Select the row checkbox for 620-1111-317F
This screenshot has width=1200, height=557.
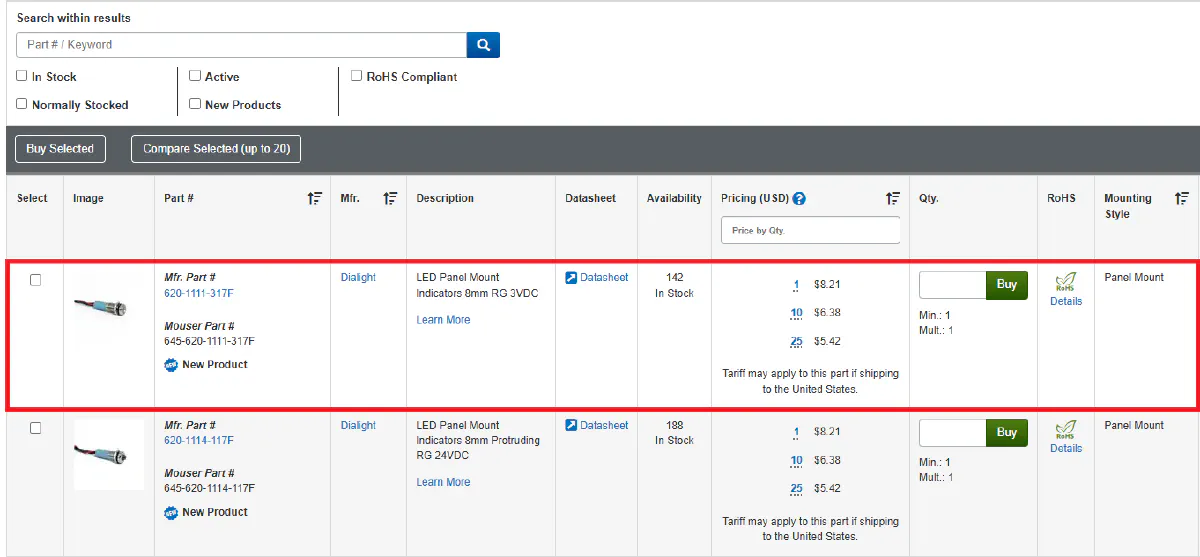36,280
